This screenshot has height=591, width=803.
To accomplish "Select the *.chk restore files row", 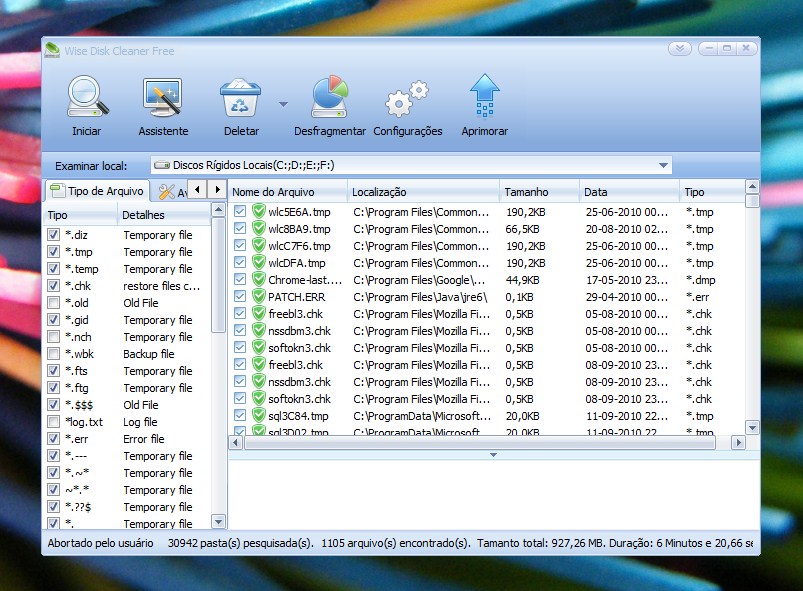I will pyautogui.click(x=128, y=286).
